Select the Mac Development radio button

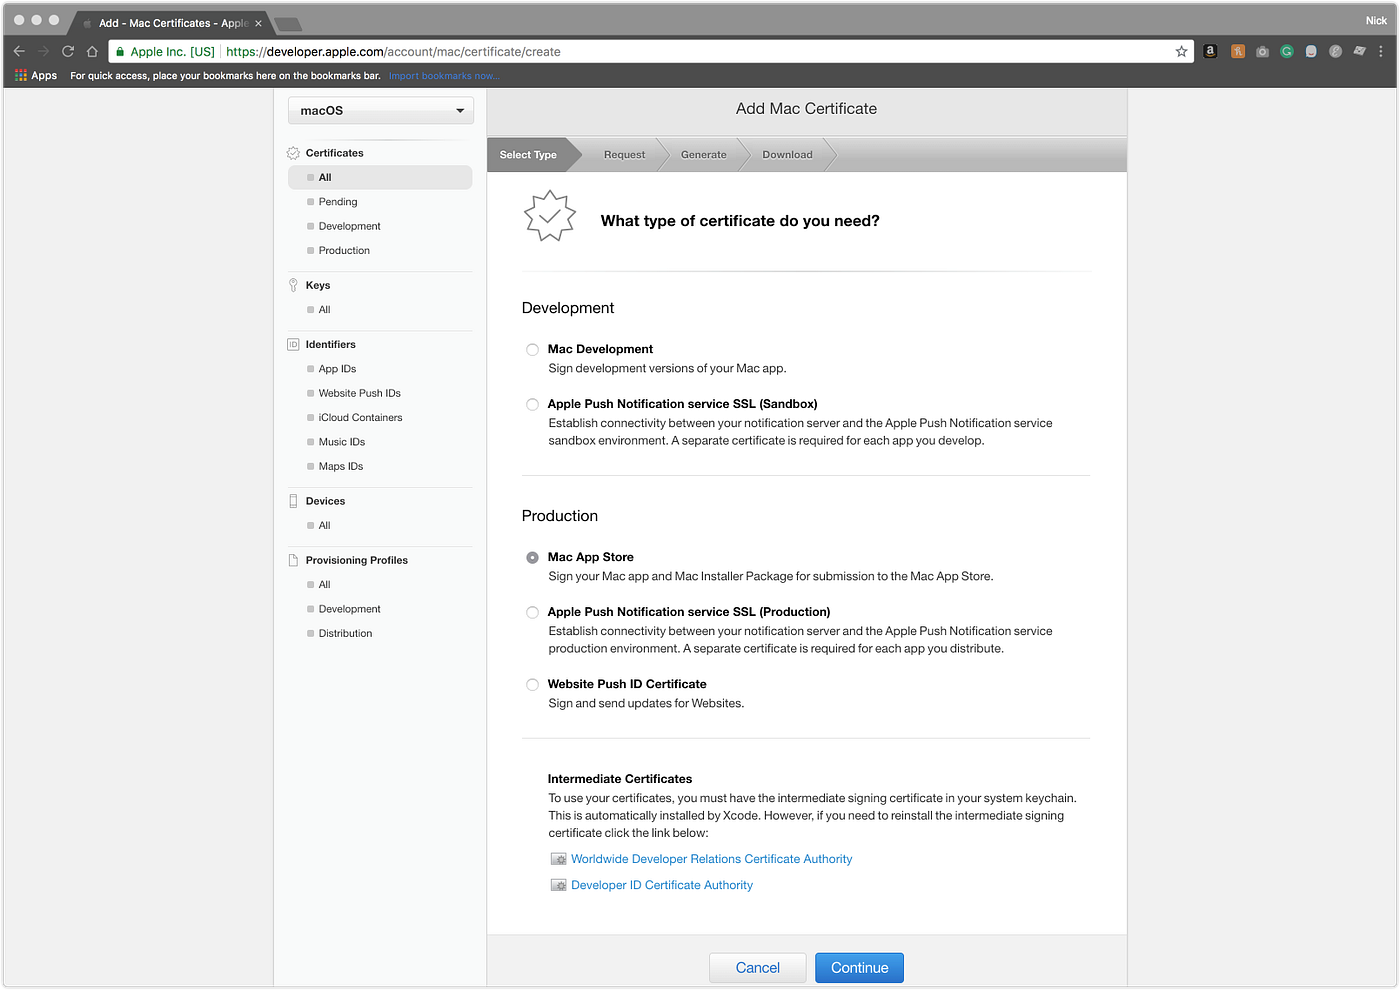(x=532, y=349)
